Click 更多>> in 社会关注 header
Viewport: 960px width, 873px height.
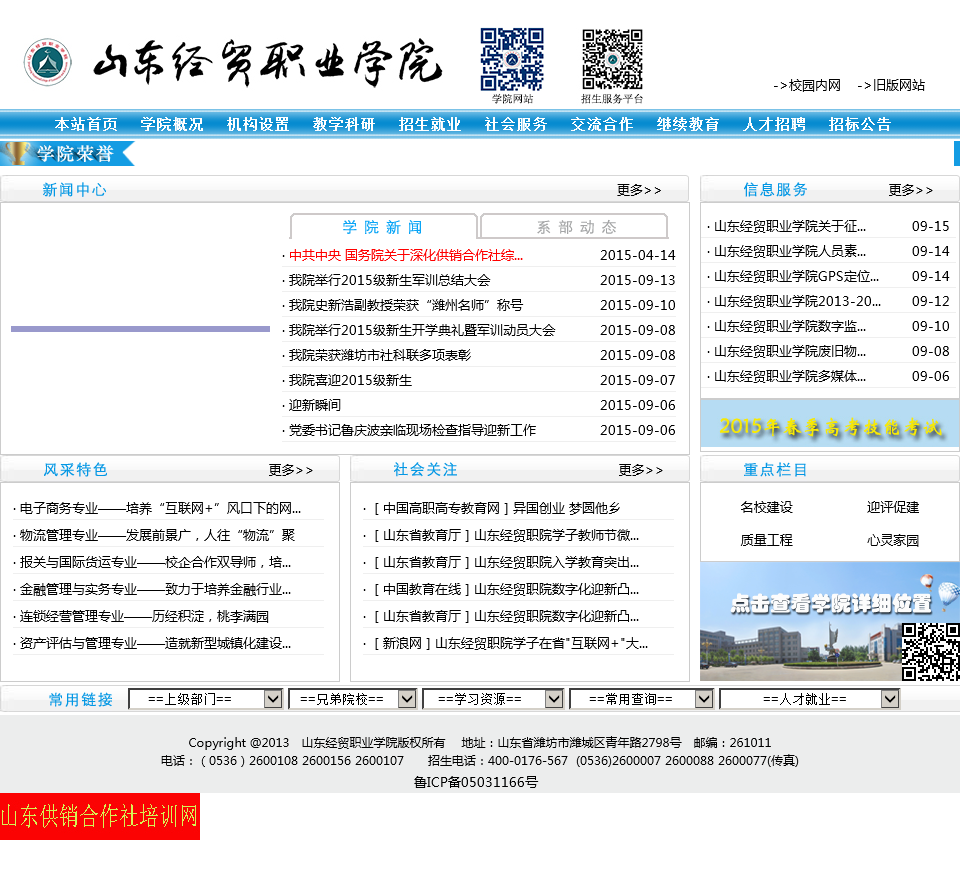coord(640,470)
